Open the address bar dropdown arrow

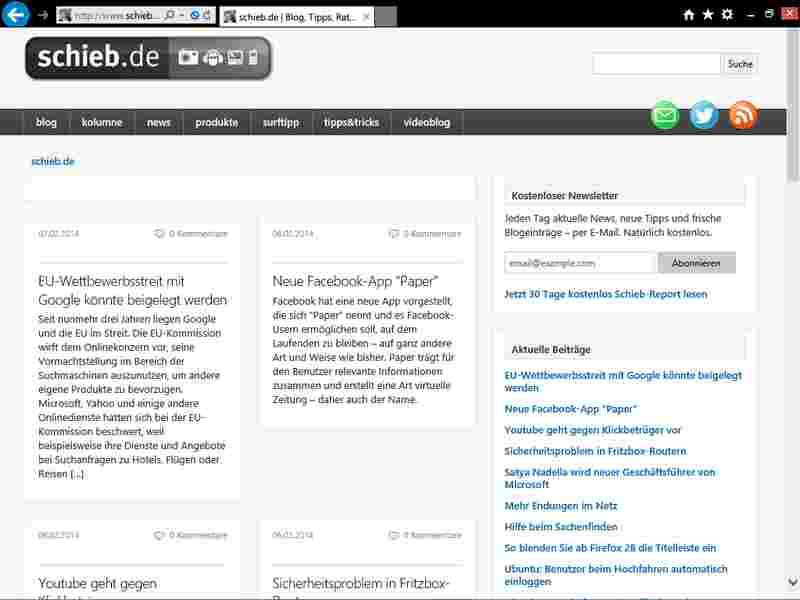coord(182,15)
